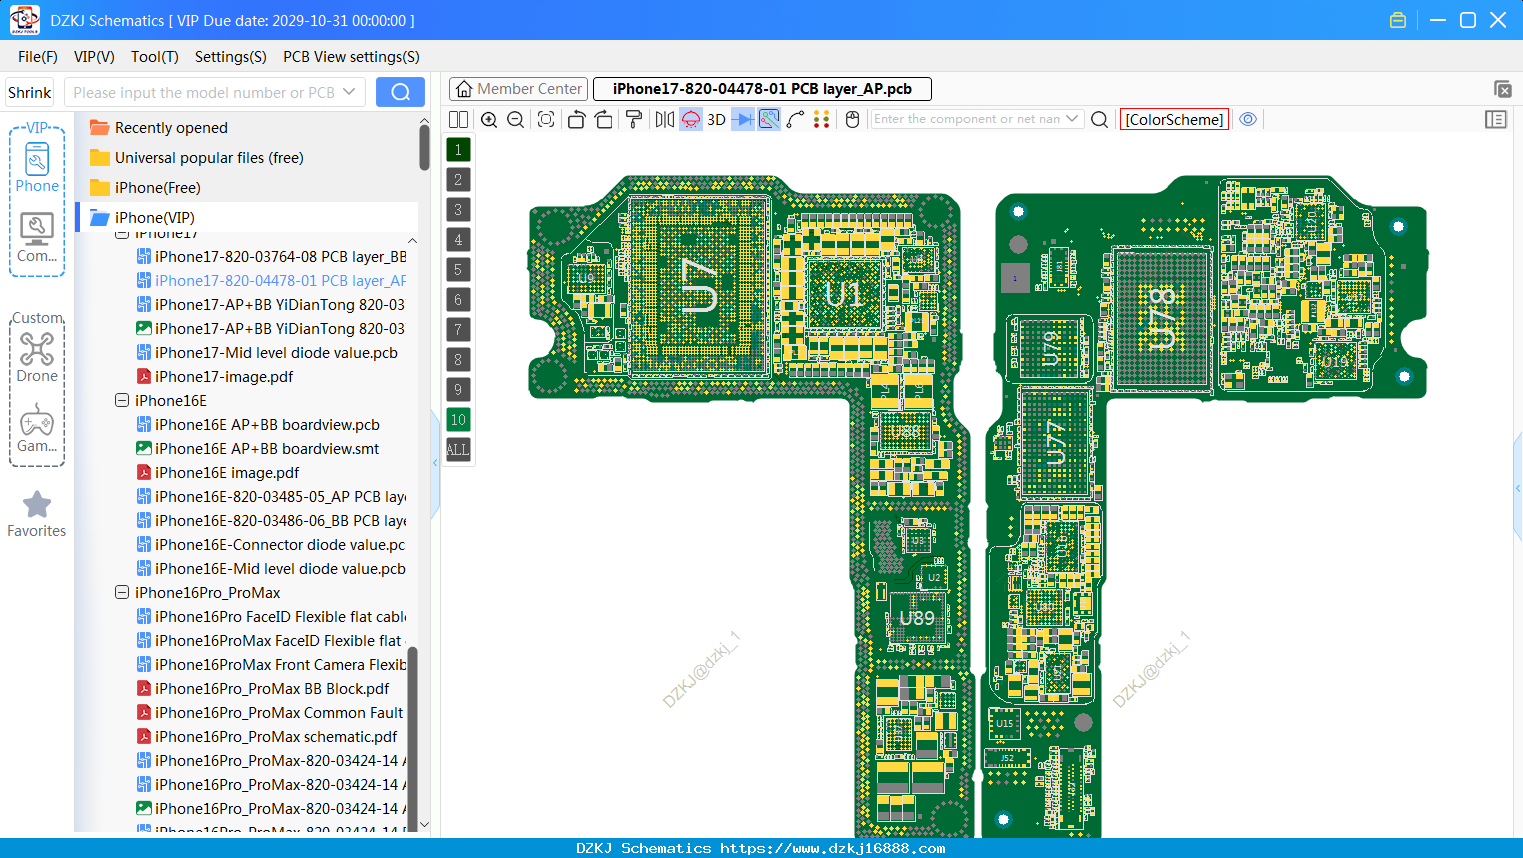The image size is (1523, 858).
Task: Open the ColorScheme button
Action: (x=1174, y=119)
